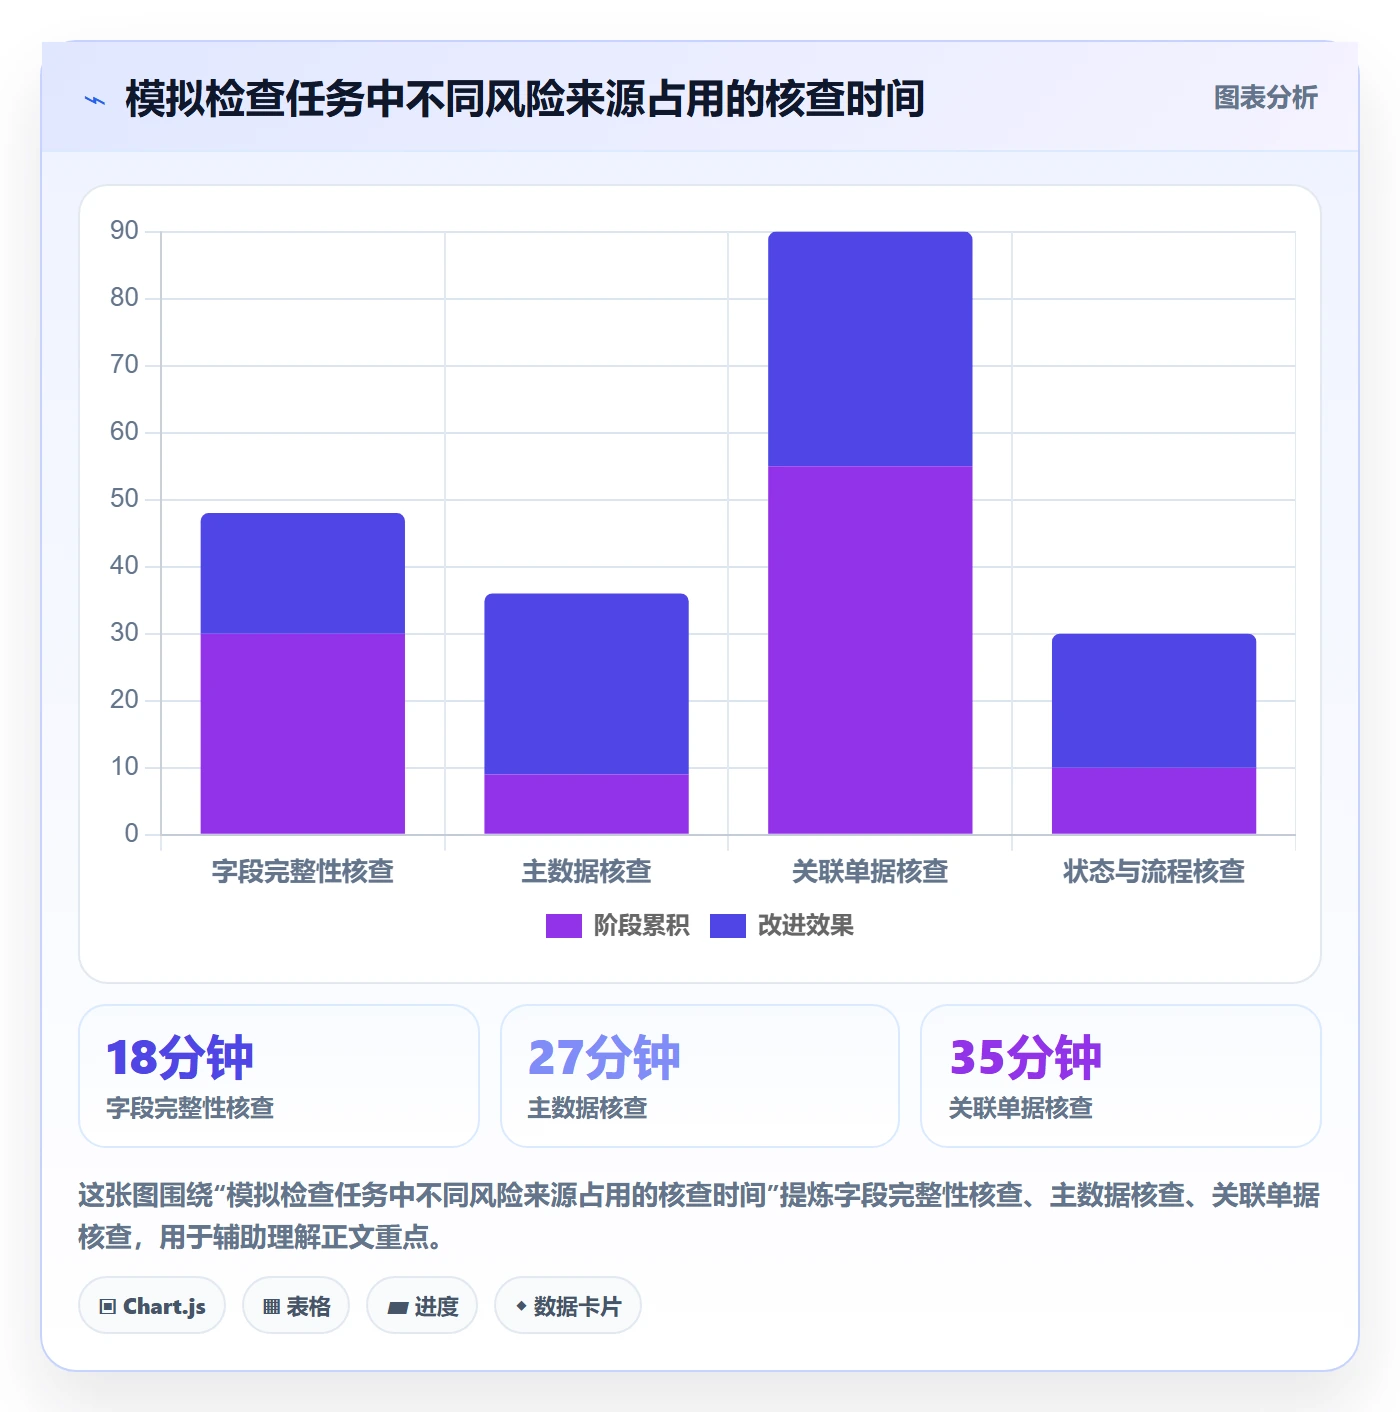The width and height of the screenshot is (1400, 1412).
Task: Toggle the 阶段累积 legend purple swatch
Action: tap(563, 926)
